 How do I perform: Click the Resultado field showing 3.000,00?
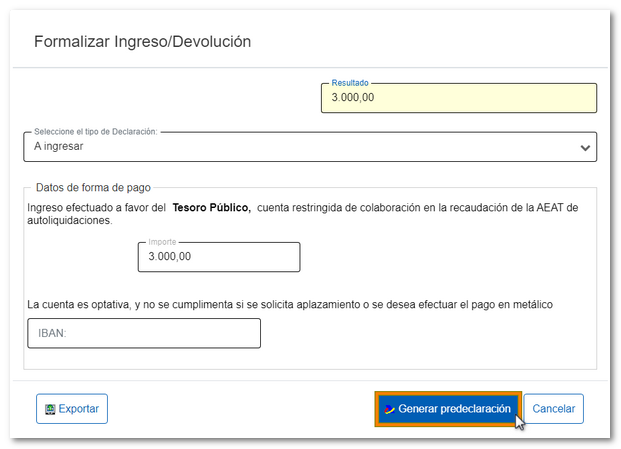pyautogui.click(x=458, y=98)
